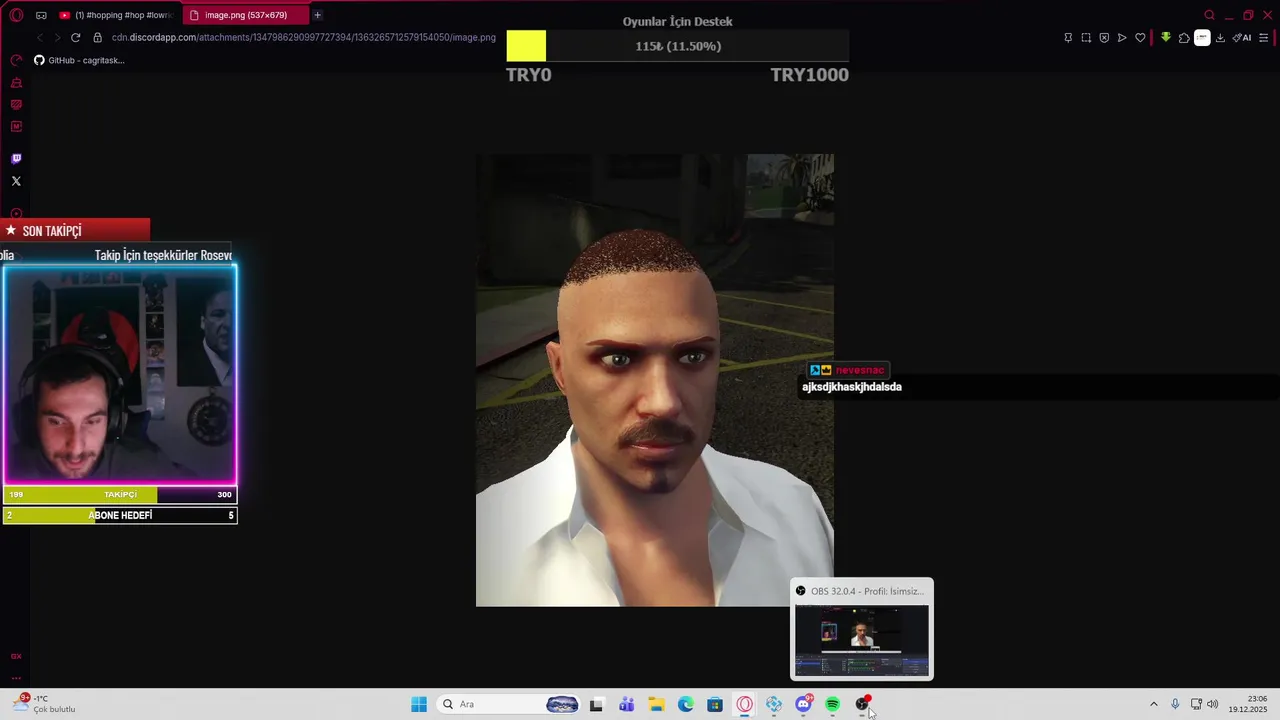Click the displayed character face image
This screenshot has width=1280, height=720.
pos(655,380)
